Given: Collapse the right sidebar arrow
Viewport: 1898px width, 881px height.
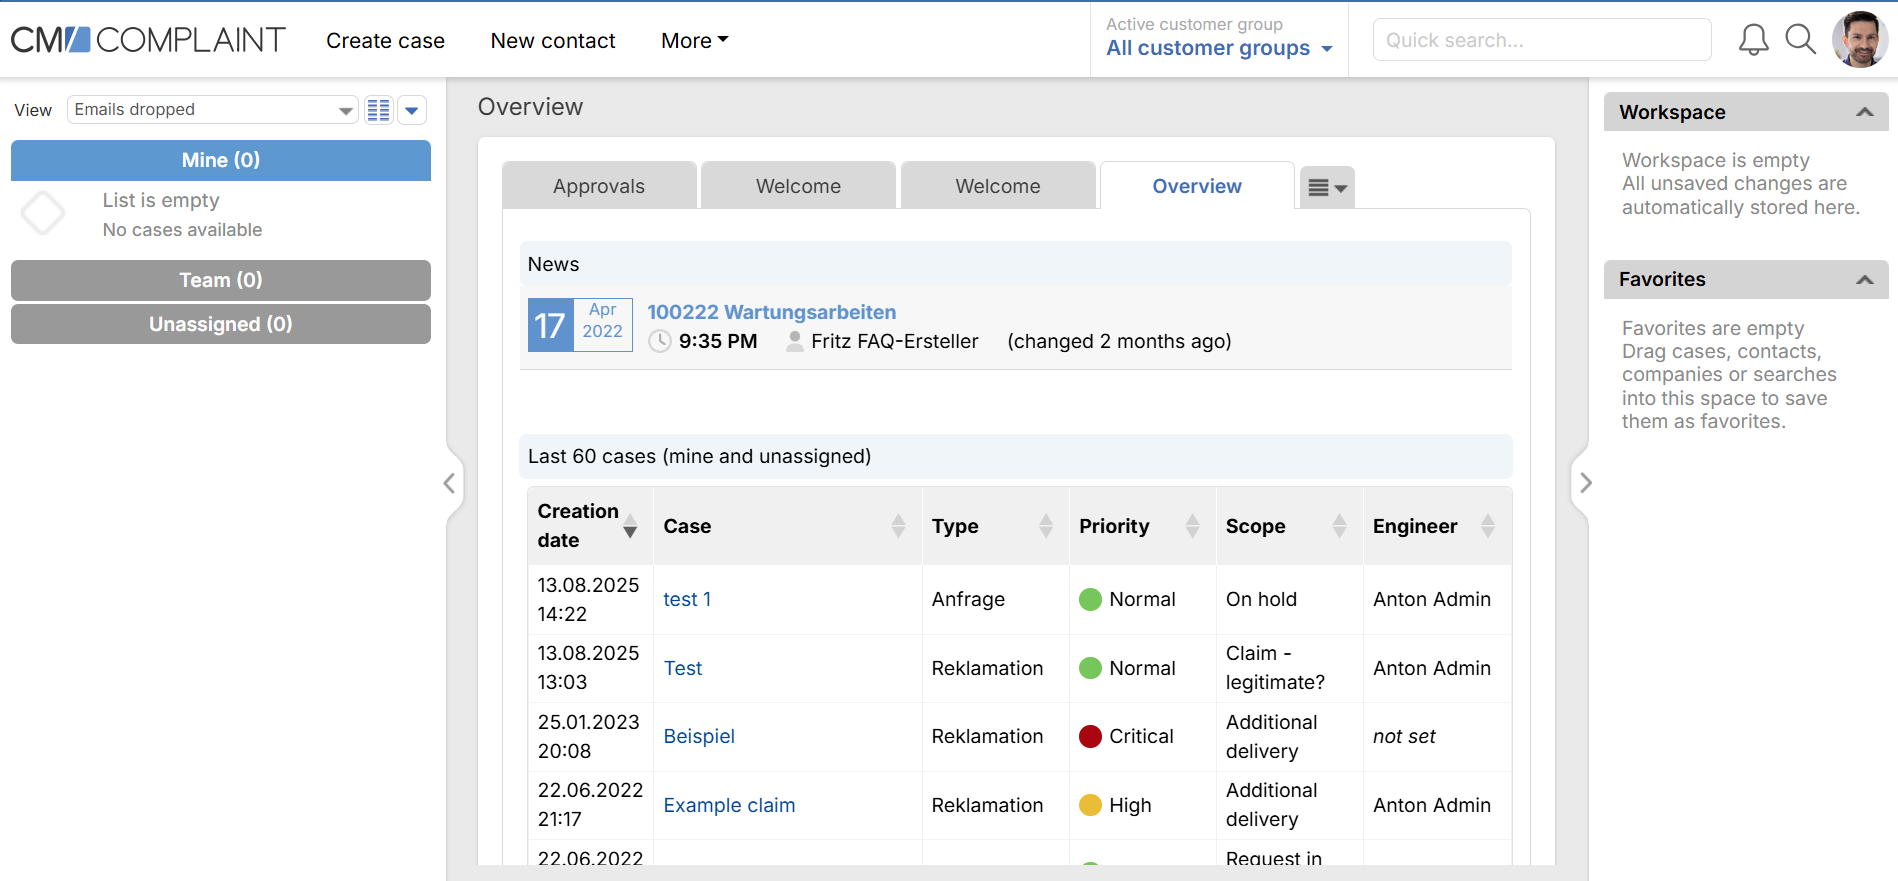Looking at the screenshot, I should point(1586,483).
